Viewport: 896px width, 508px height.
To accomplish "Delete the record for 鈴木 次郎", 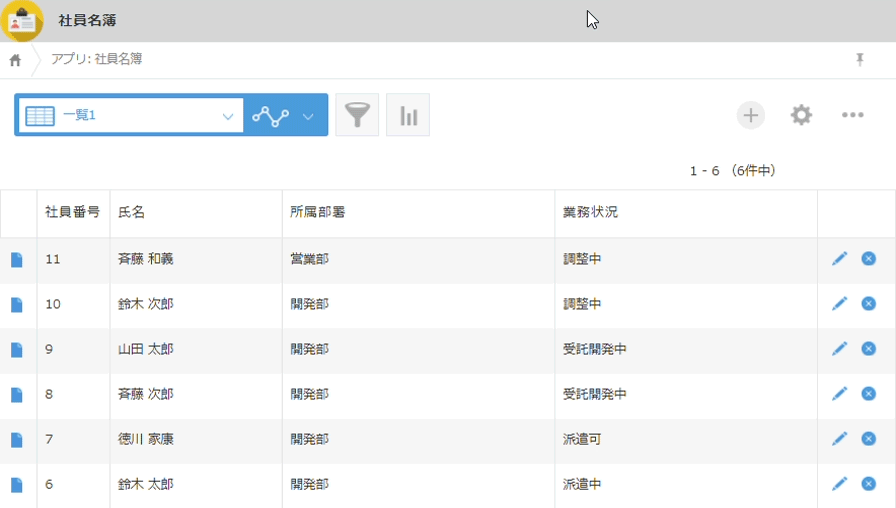I will click(868, 303).
